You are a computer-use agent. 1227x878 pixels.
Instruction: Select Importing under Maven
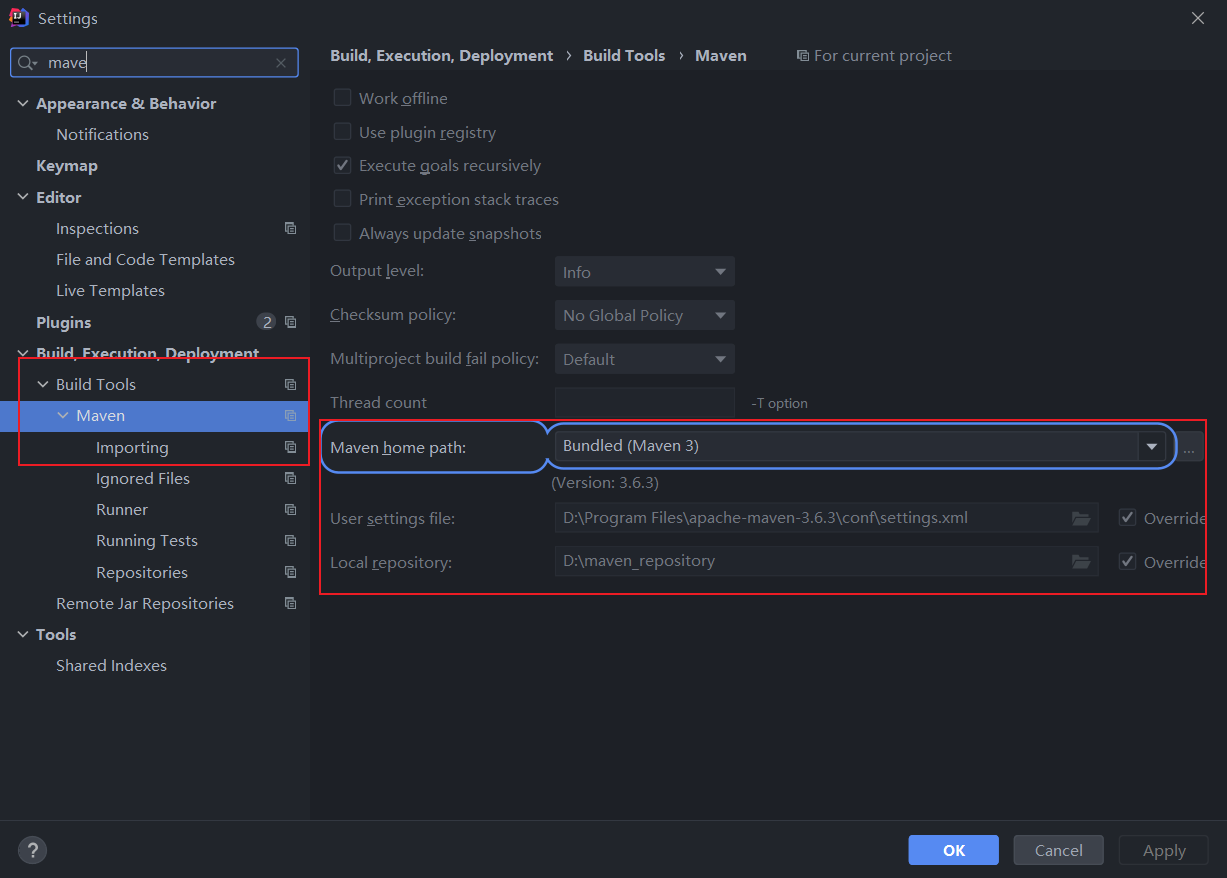coord(132,447)
